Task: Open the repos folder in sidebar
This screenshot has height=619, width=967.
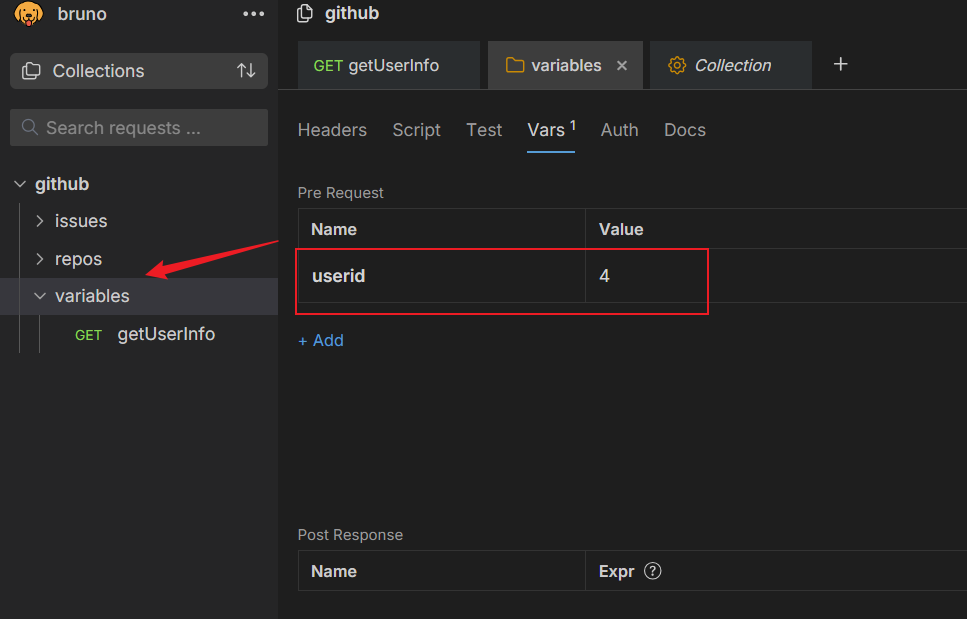Action: pyautogui.click(x=78, y=259)
